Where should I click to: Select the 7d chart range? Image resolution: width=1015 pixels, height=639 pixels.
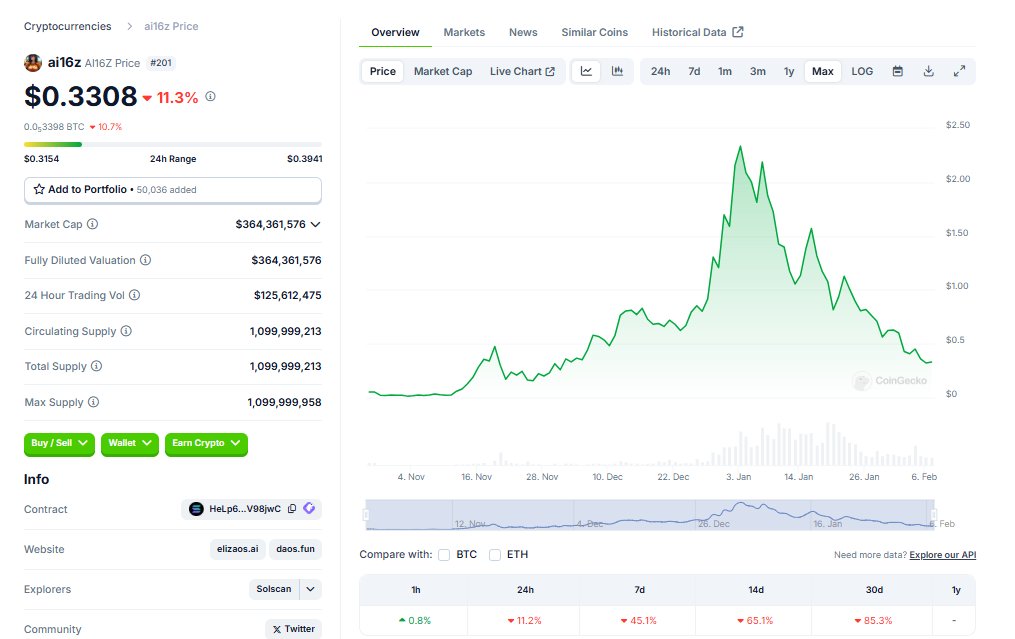694,71
